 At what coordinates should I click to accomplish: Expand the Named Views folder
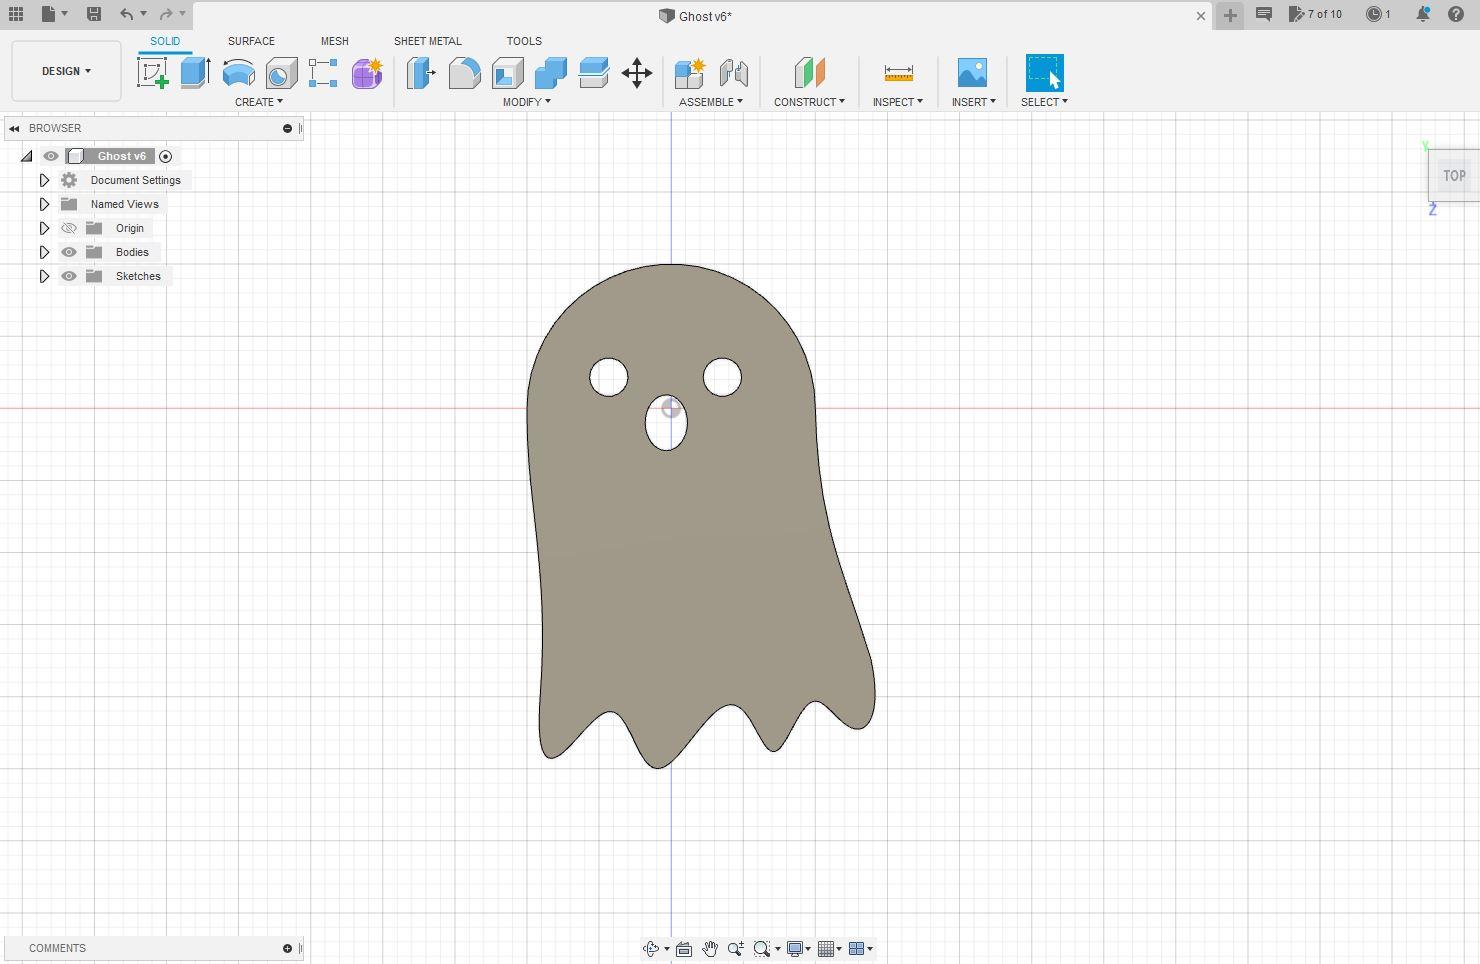click(44, 204)
